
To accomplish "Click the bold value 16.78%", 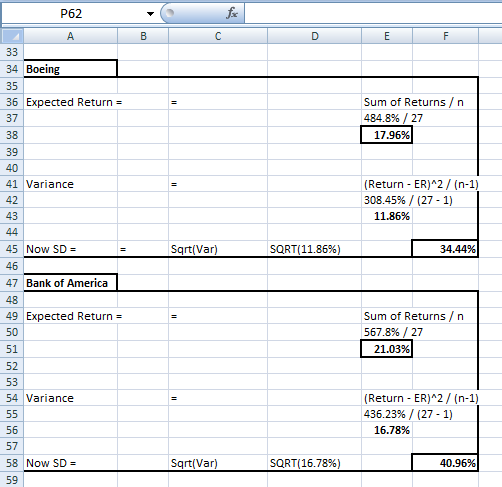I will click(392, 430).
